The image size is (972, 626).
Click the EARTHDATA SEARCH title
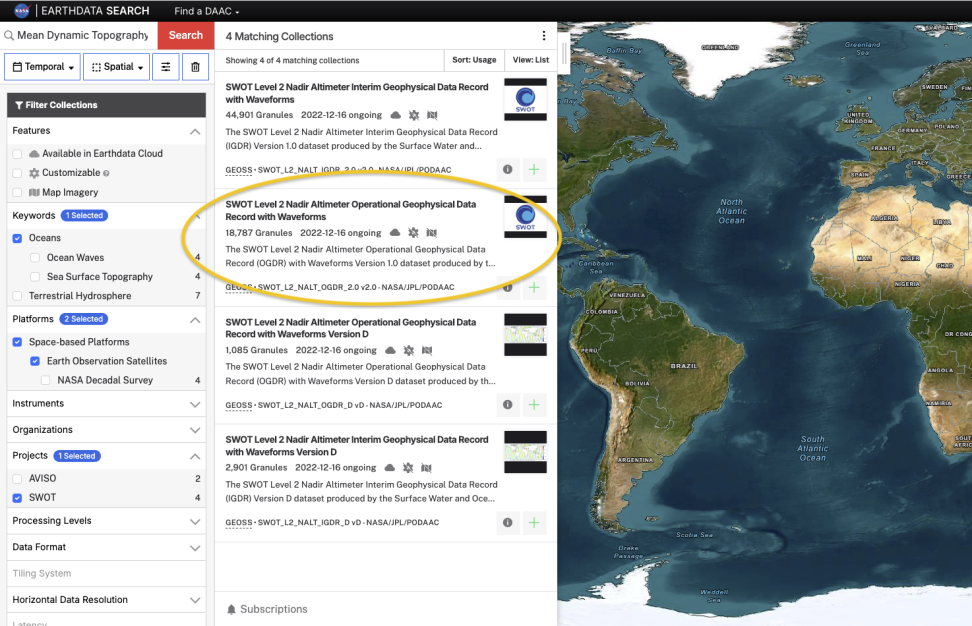[95, 11]
